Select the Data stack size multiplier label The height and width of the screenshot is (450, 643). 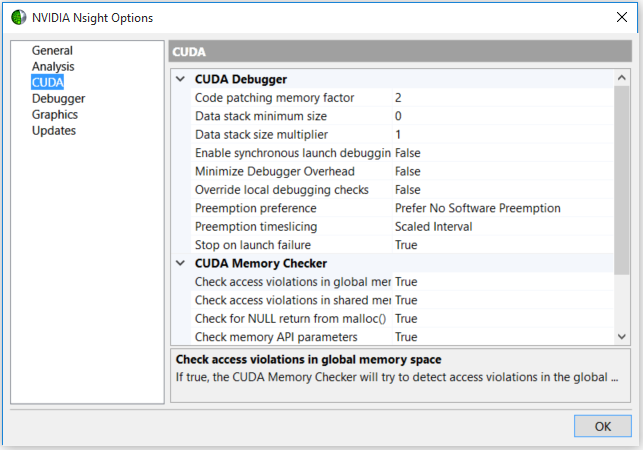(x=261, y=135)
